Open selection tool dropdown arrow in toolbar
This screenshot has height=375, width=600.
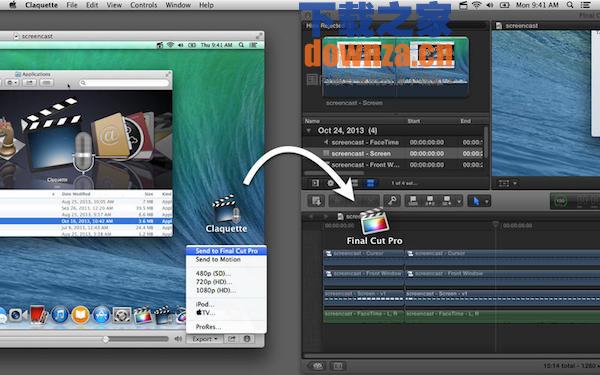tap(487, 201)
